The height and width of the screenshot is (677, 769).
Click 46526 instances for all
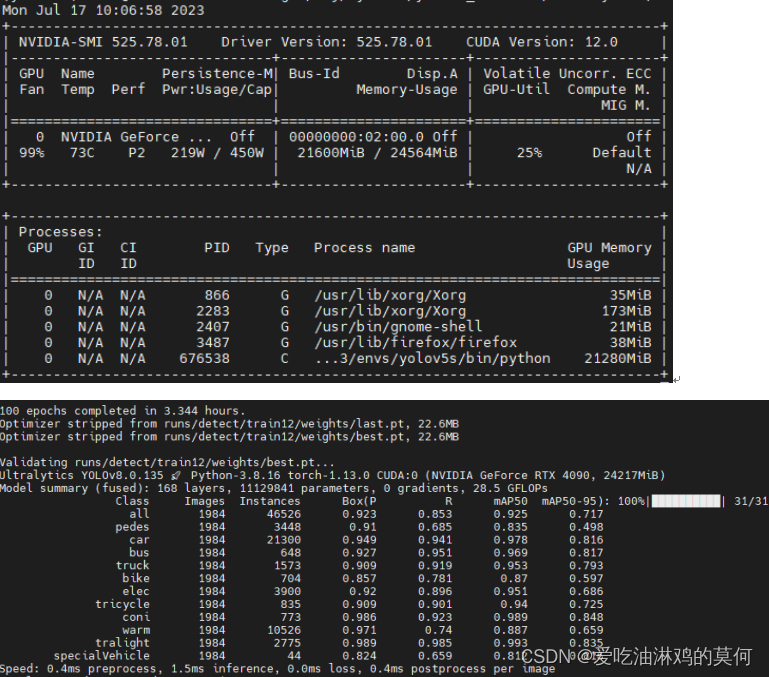pyautogui.click(x=283, y=514)
